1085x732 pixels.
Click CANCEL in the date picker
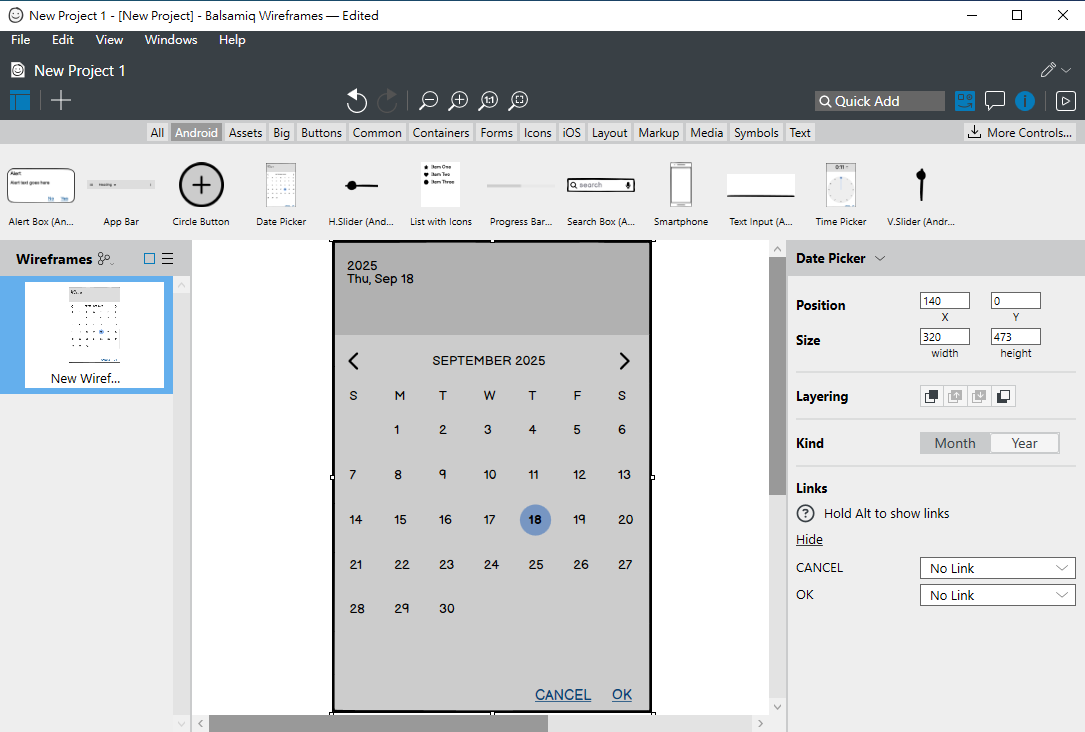tap(563, 695)
